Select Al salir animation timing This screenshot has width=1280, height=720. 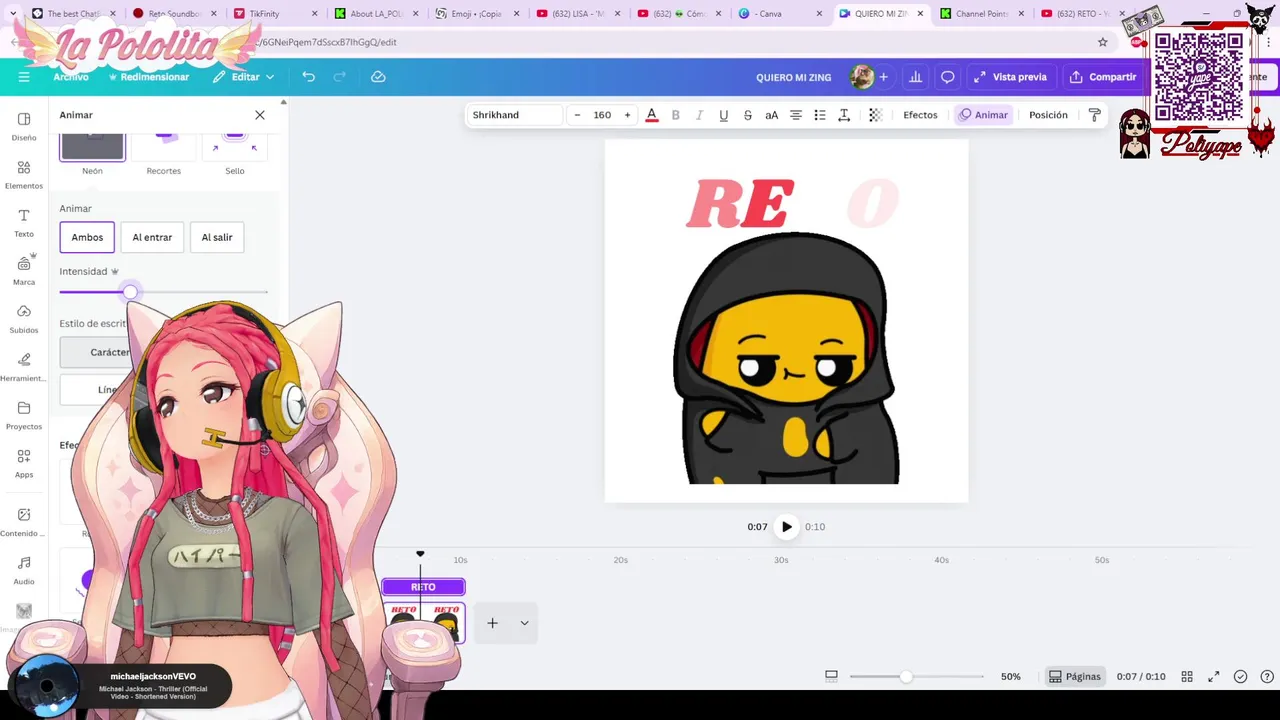[217, 237]
